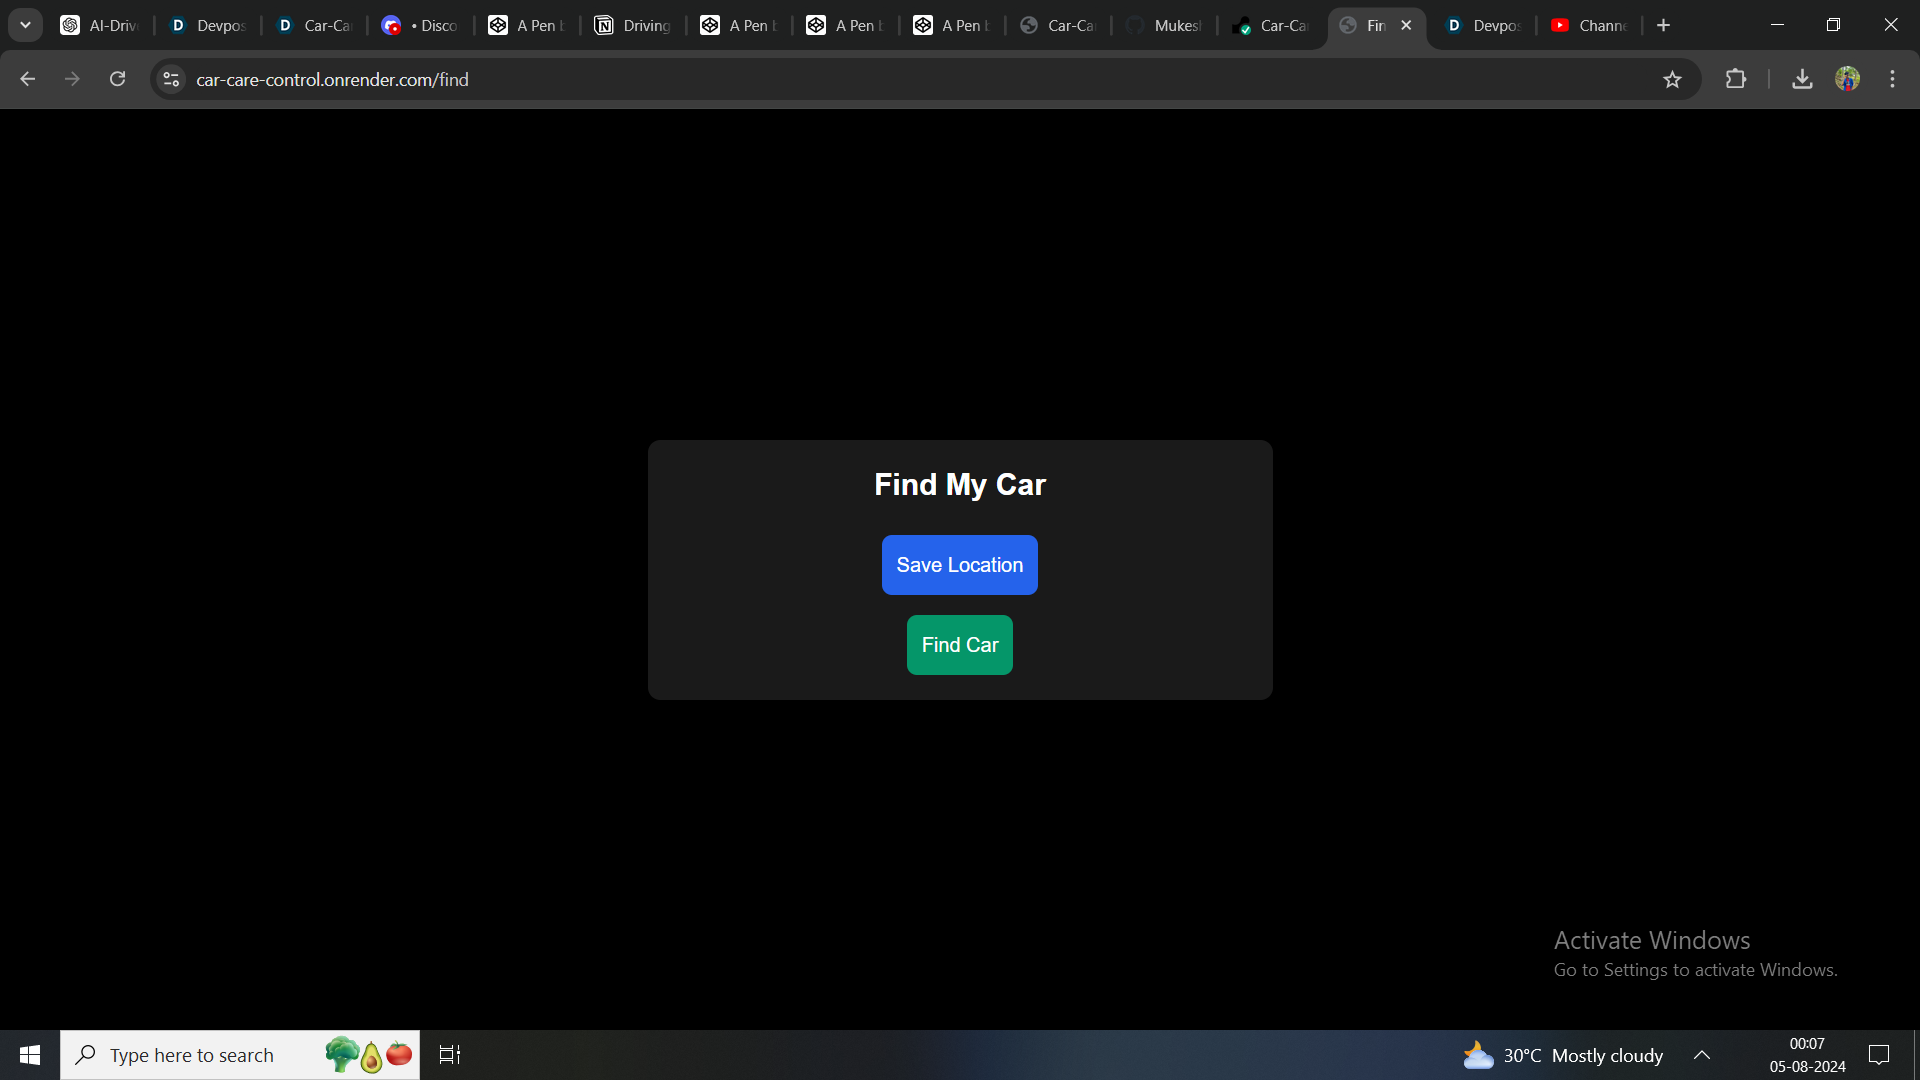View site information icon in address bar
Image resolution: width=1920 pixels, height=1080 pixels.
coord(171,79)
